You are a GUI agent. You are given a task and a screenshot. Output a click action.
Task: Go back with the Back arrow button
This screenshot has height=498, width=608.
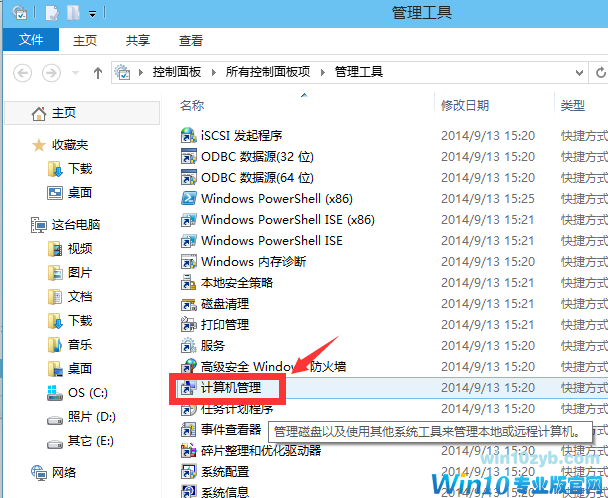pos(22,73)
